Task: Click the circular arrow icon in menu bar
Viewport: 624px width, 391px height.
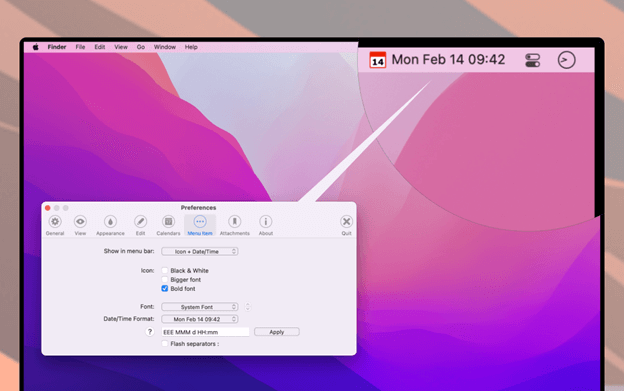Action: pos(566,60)
